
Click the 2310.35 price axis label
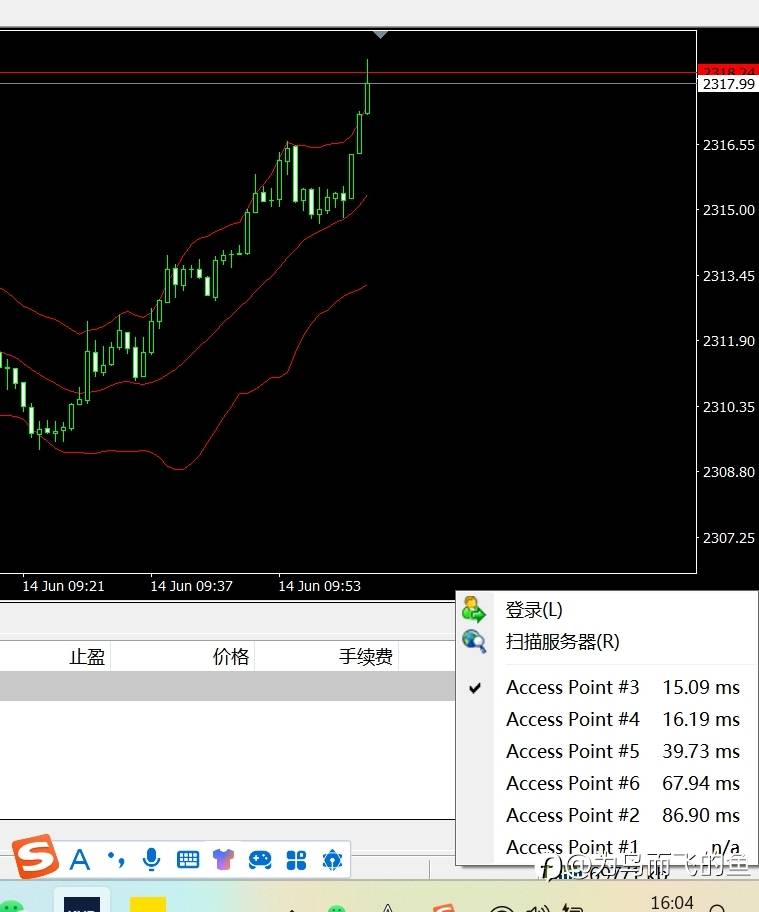(729, 407)
